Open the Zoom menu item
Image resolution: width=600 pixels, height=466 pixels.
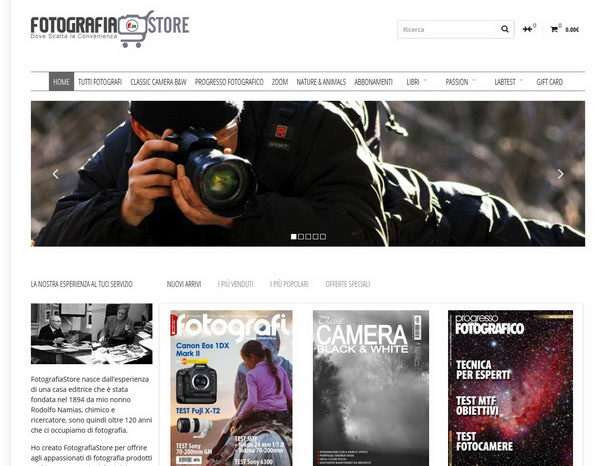280,82
